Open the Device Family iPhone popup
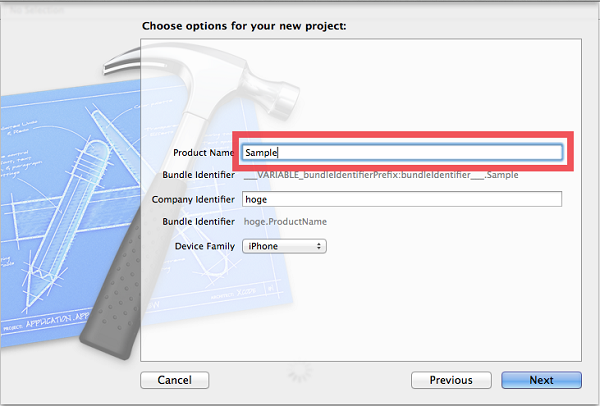 coord(284,246)
